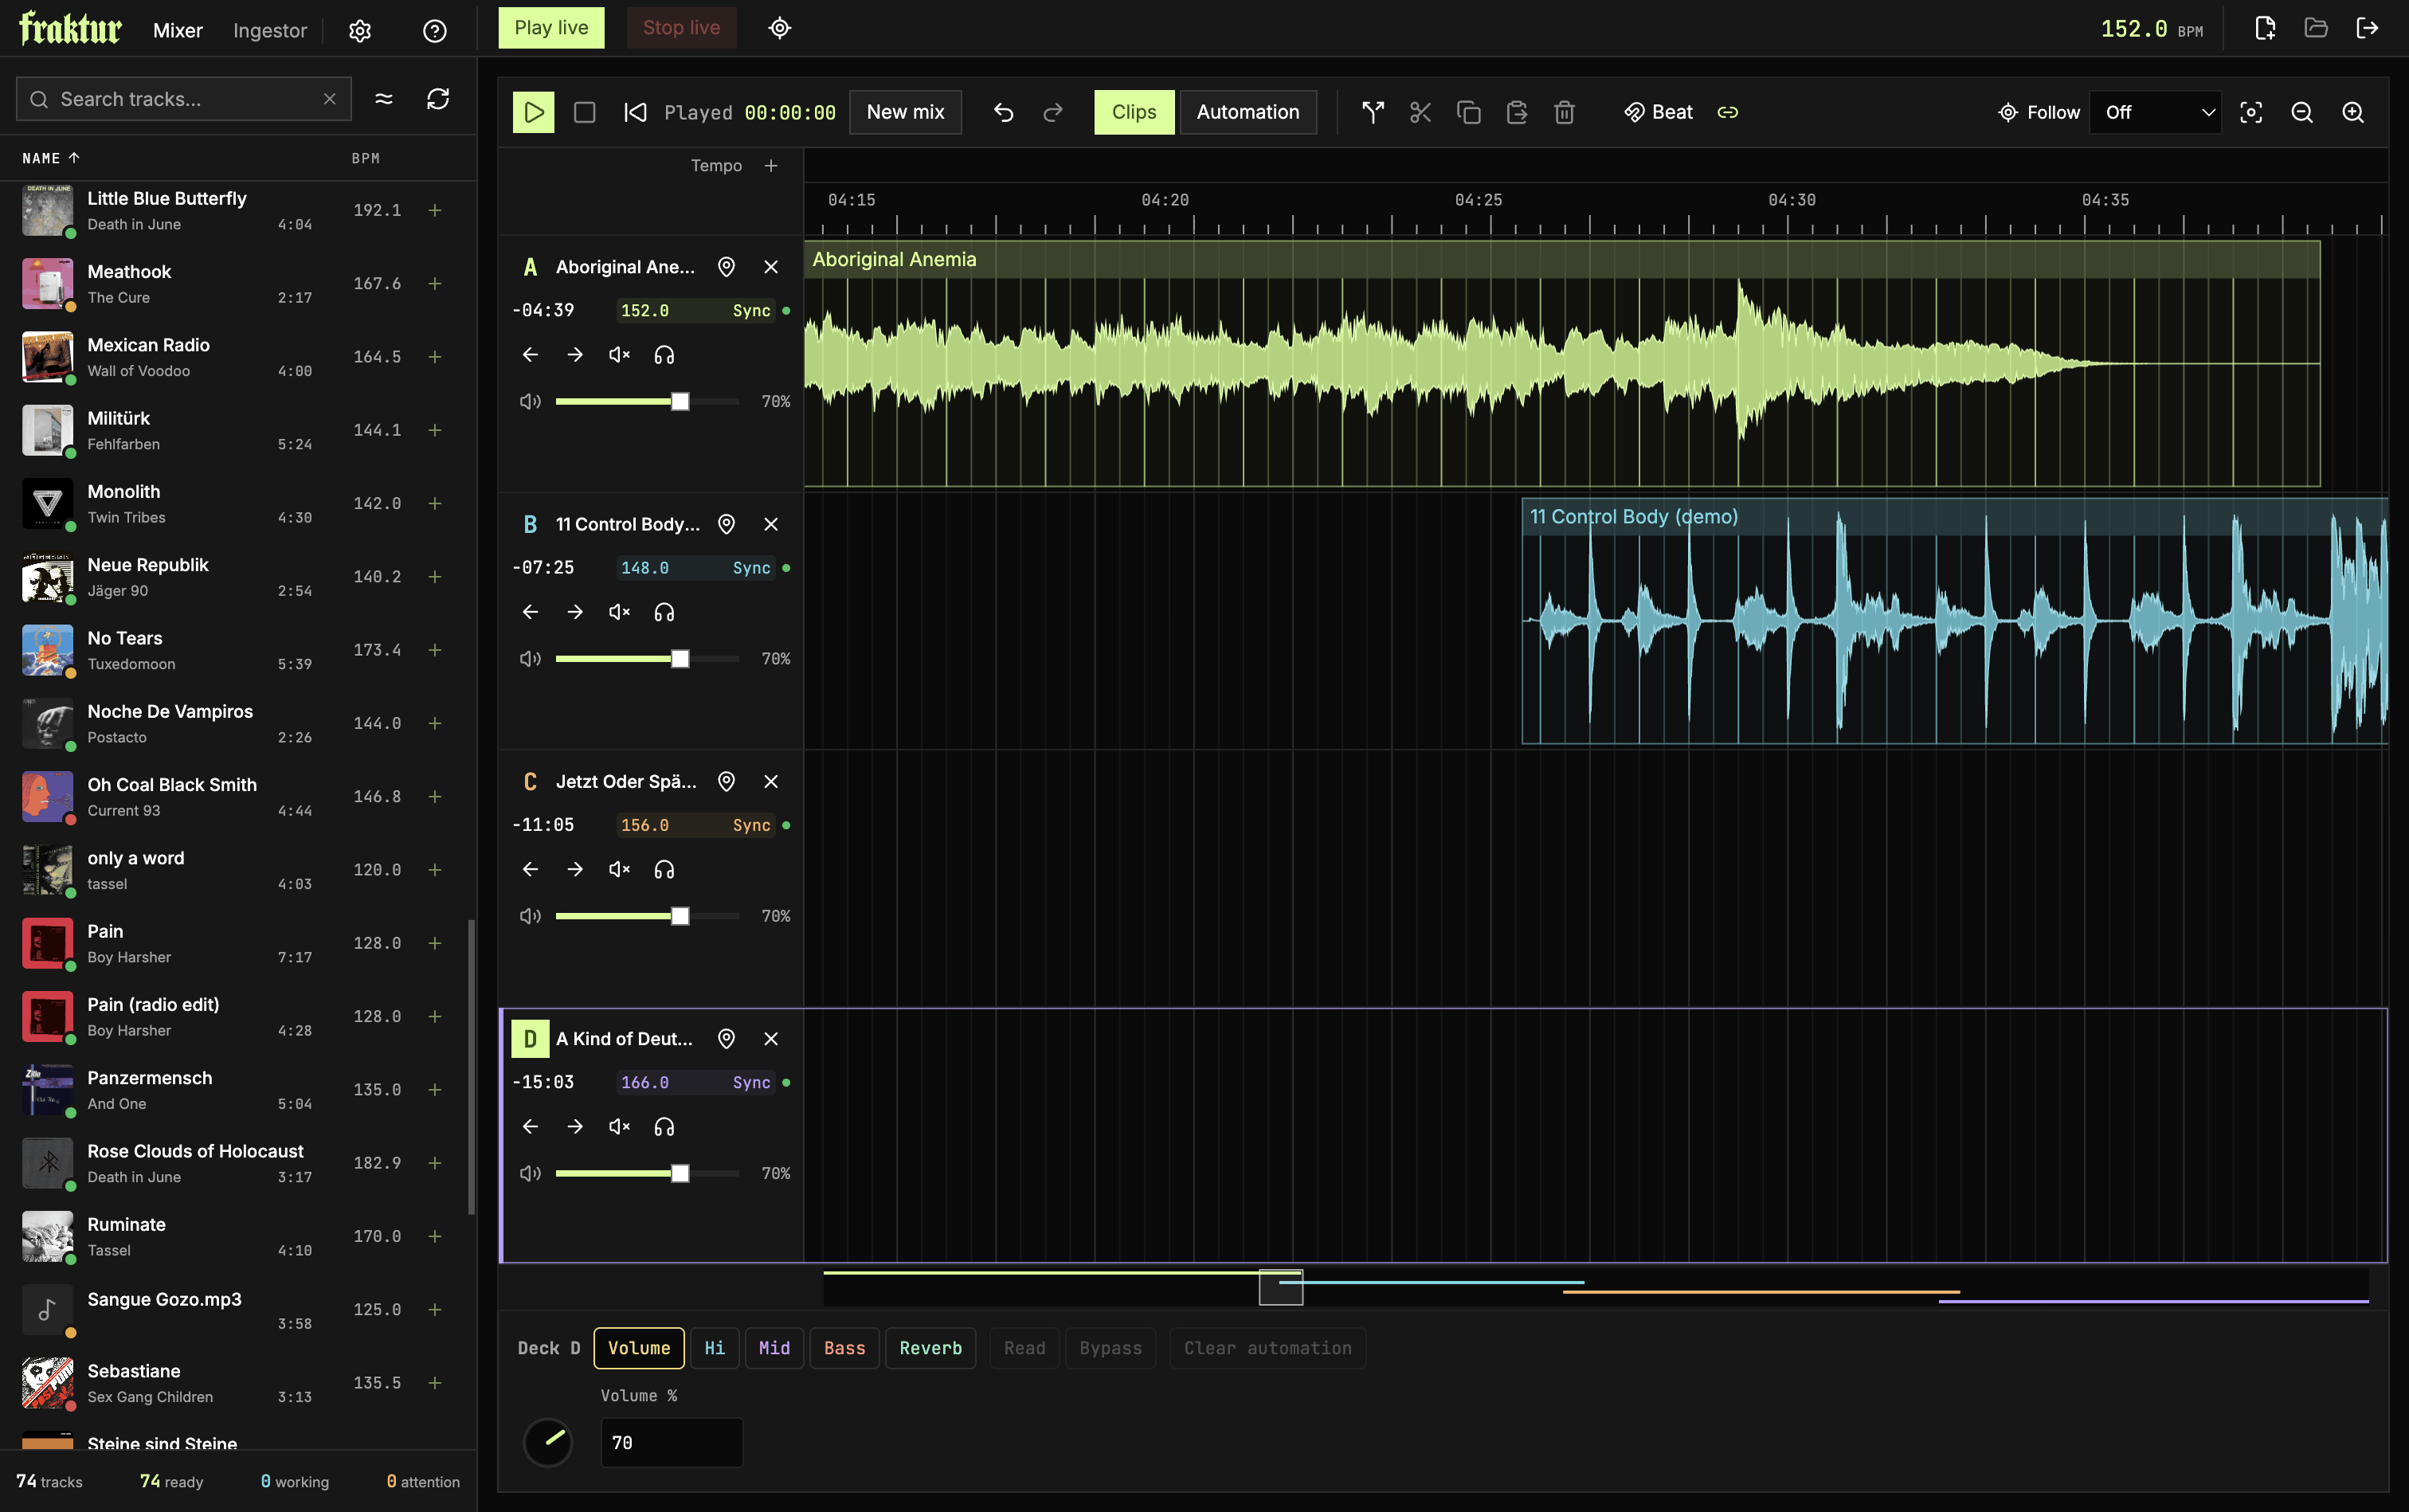Zoom out the timeline
Image resolution: width=2409 pixels, height=1512 pixels.
[2302, 112]
